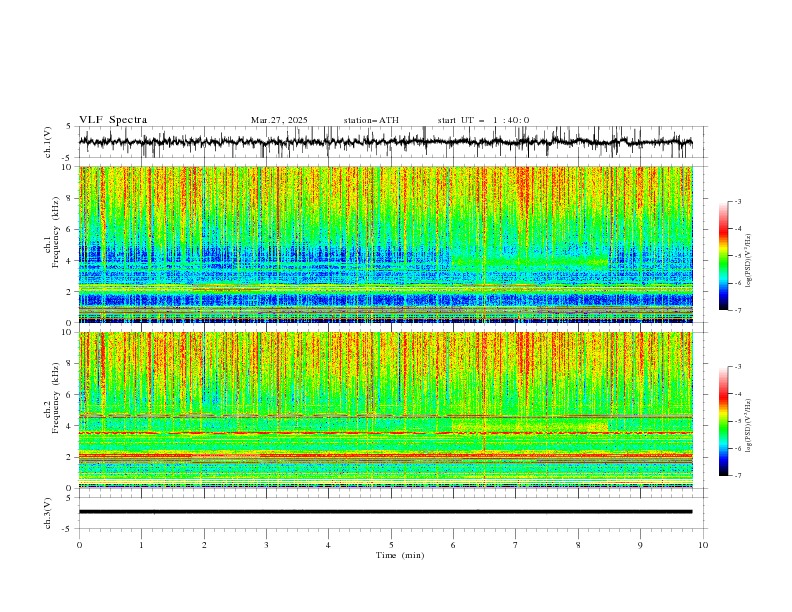Viewport: 792px width, 612px height.
Task: Click the 'ch.3(V)' waveform axis label
Action: point(48,513)
